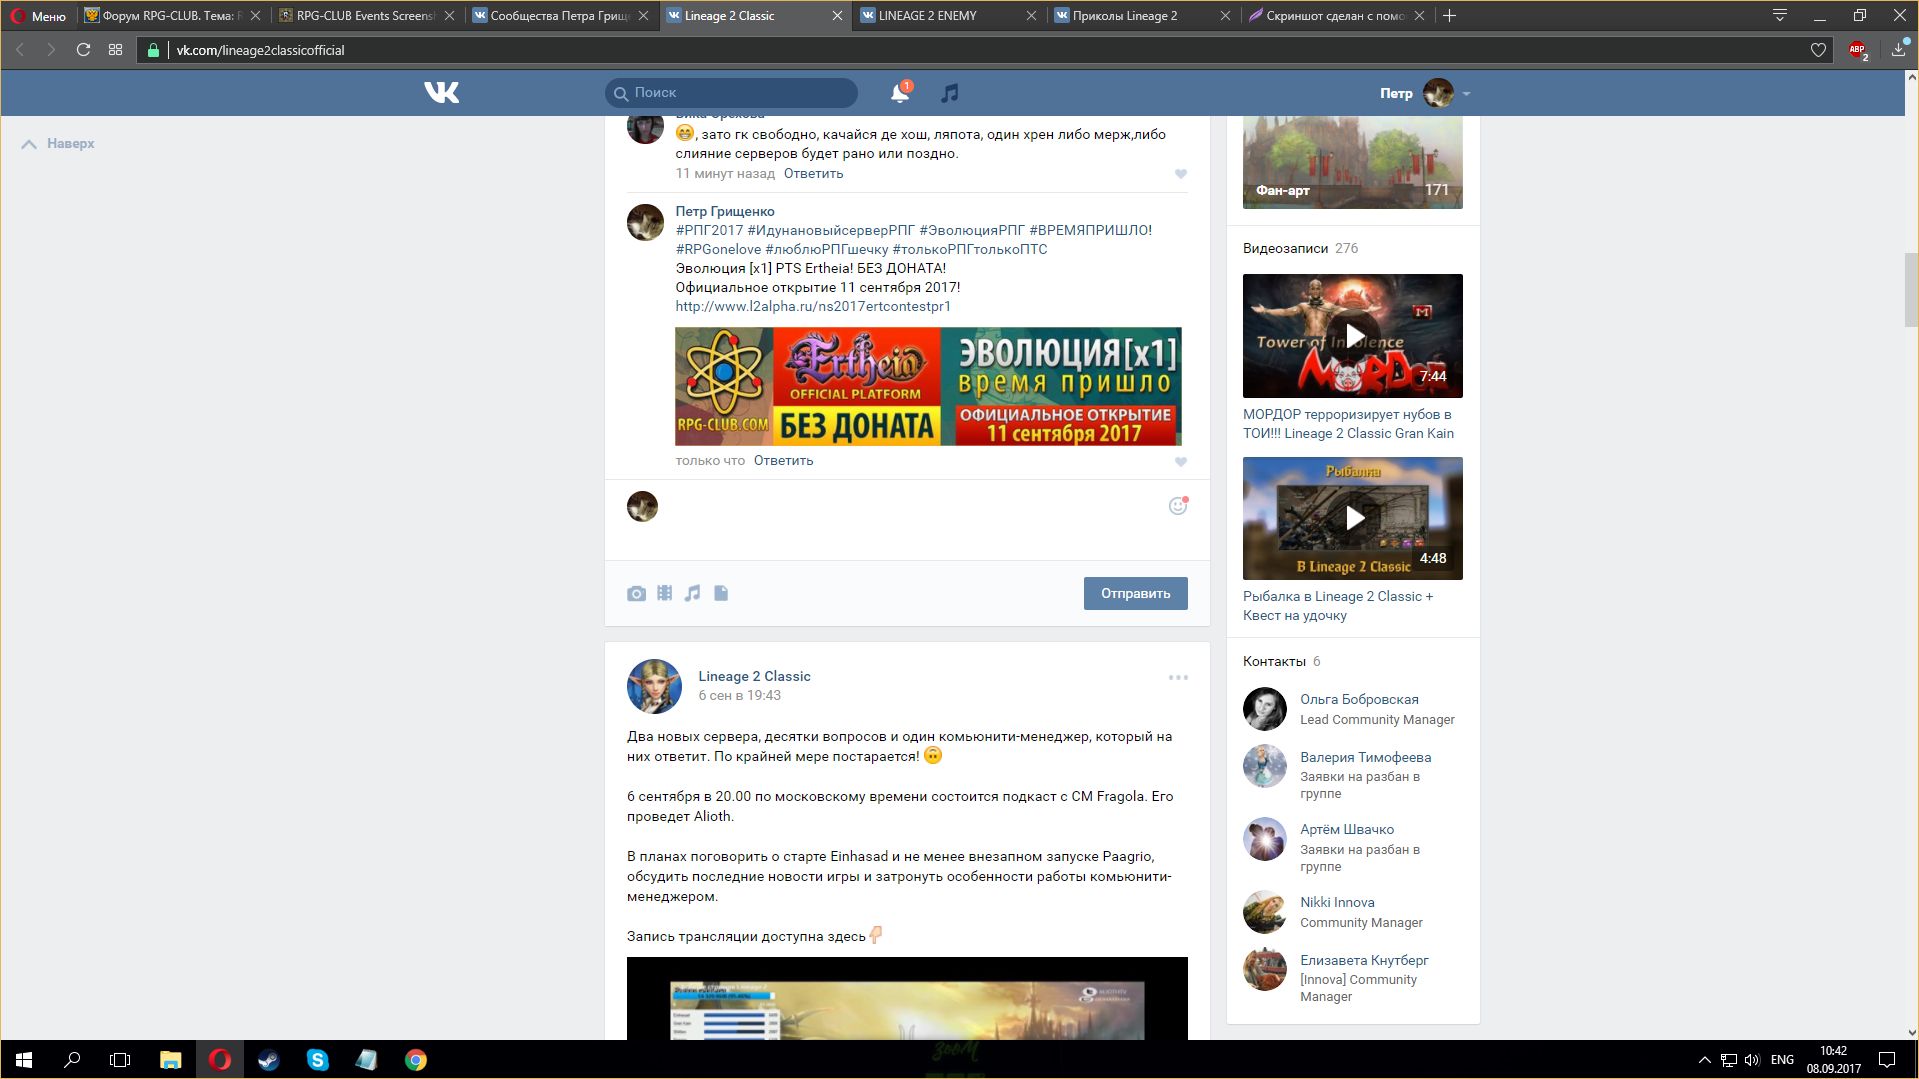Open Skype from the taskbar
Image resolution: width=1919 pixels, height=1079 pixels.
[x=317, y=1060]
